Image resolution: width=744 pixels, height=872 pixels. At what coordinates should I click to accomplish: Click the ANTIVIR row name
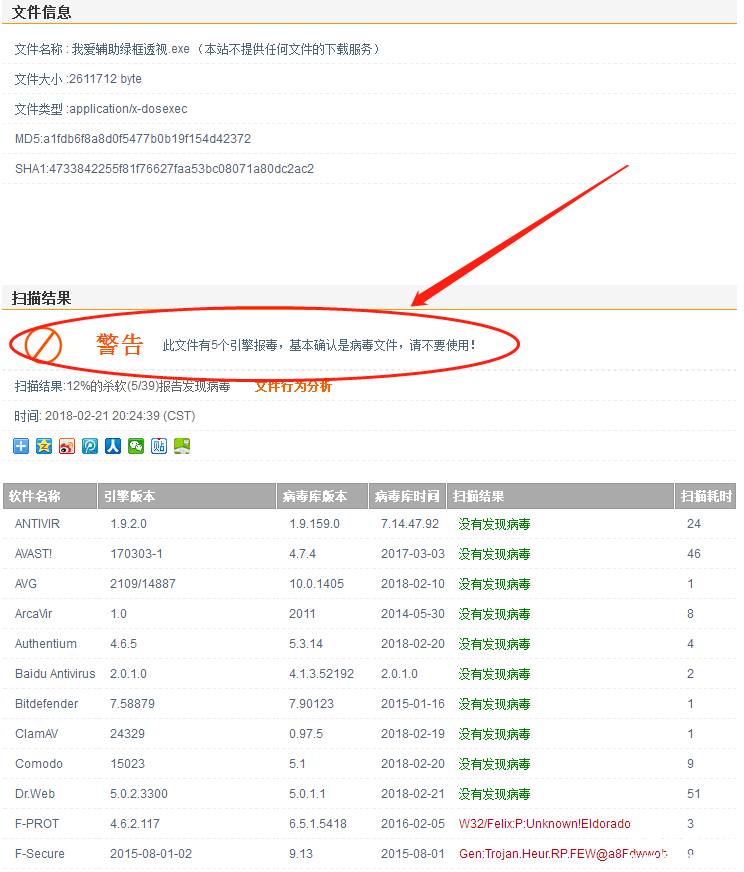(x=37, y=524)
